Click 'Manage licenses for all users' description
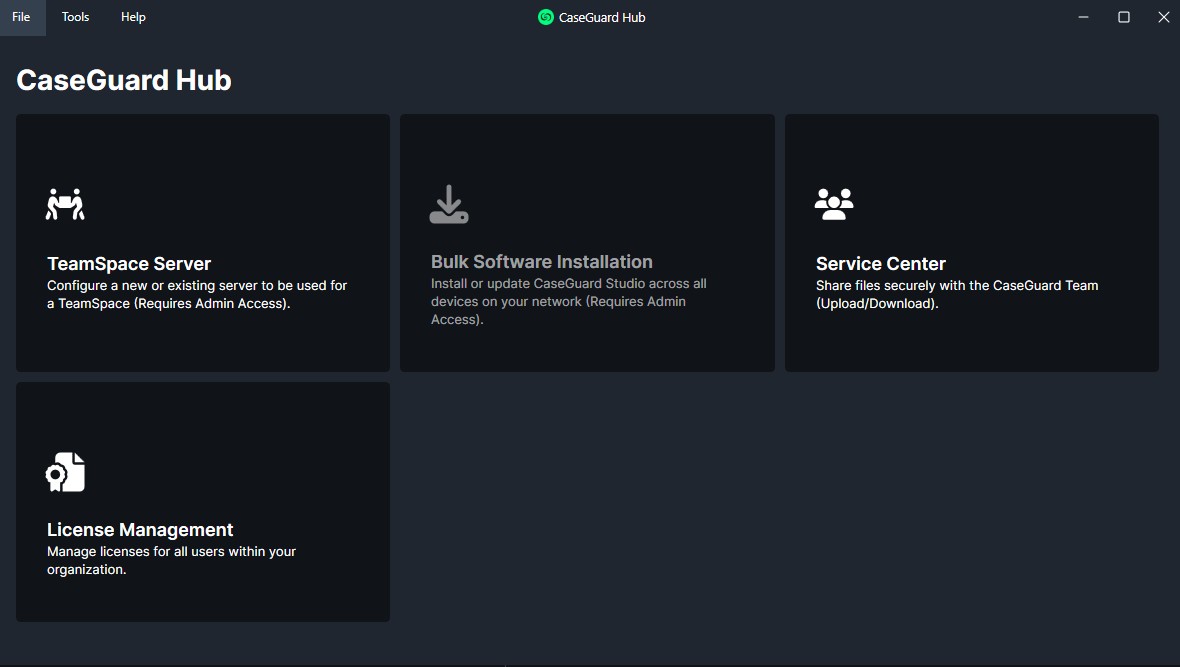Screen dimensions: 1180x667 click(172, 560)
